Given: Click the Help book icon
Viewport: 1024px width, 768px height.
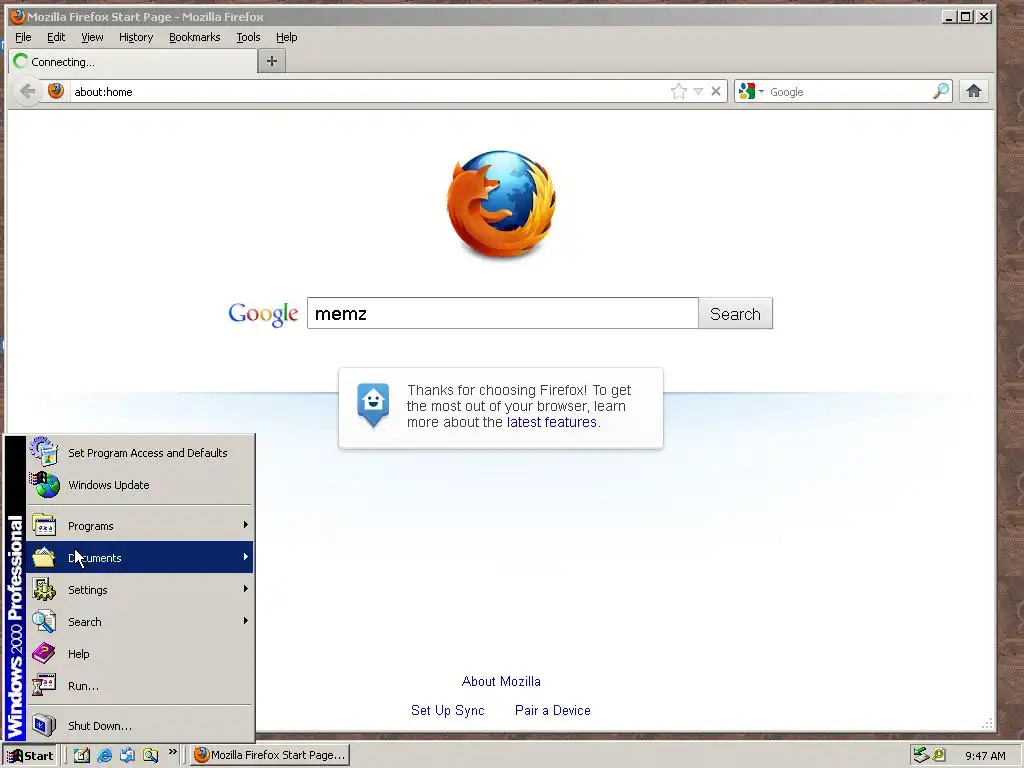Looking at the screenshot, I should (44, 652).
